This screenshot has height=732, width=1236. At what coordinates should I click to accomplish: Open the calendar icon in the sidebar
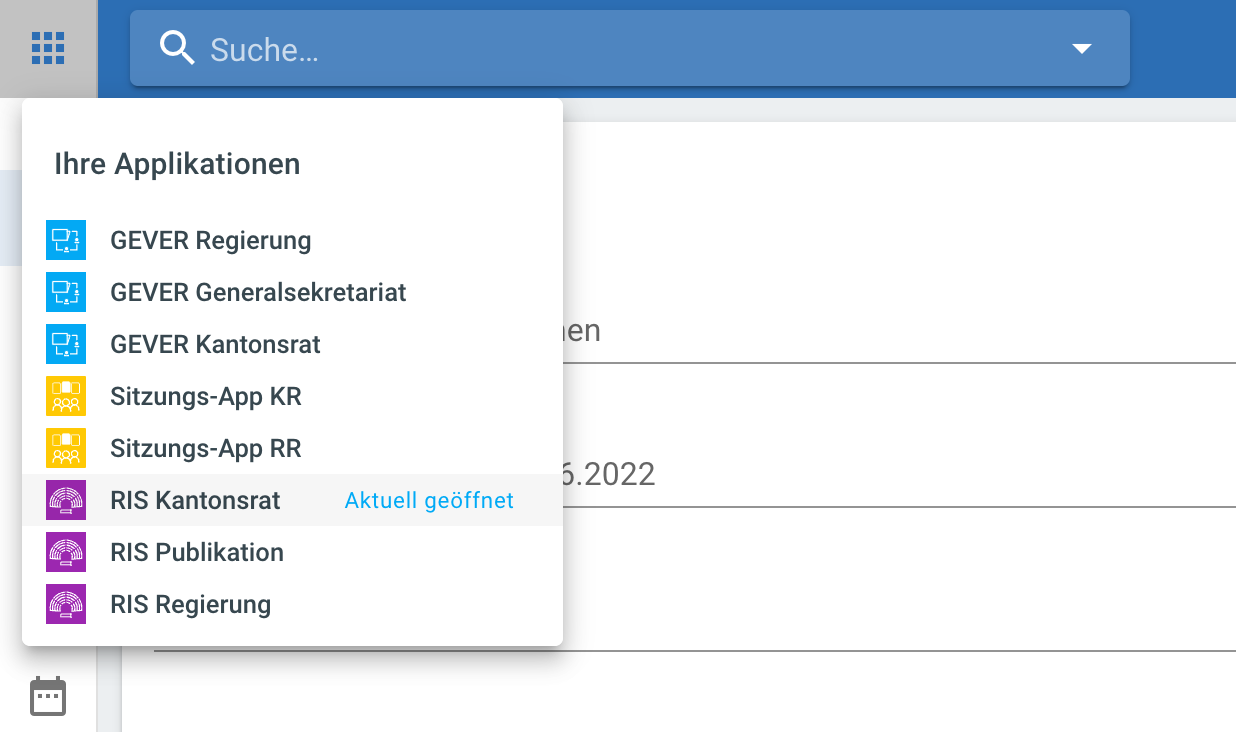[48, 696]
